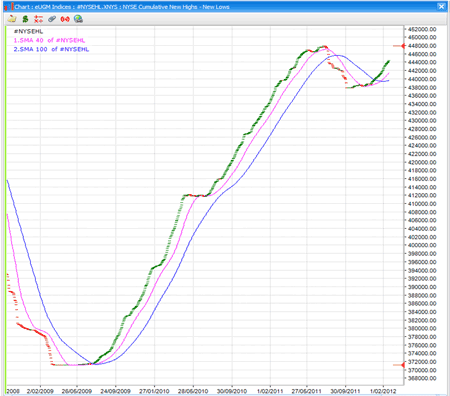Click the chart window title bar icon
The image size is (450, 396).
(9, 6)
